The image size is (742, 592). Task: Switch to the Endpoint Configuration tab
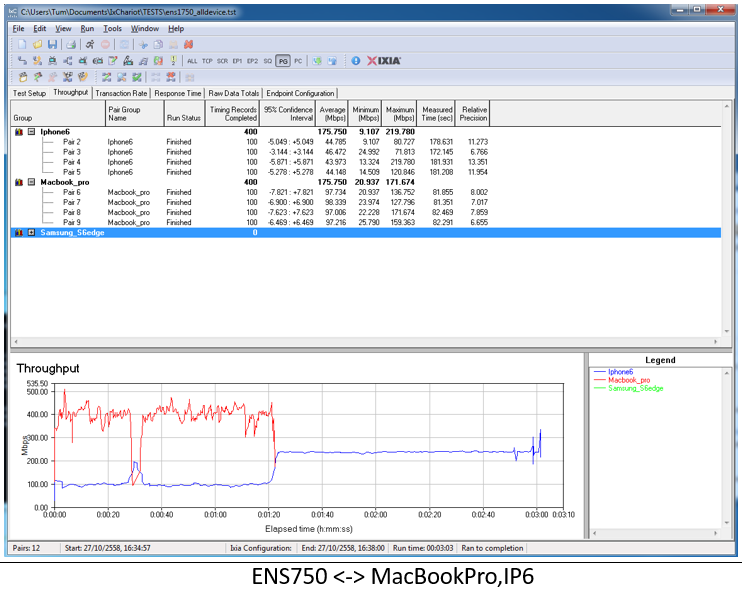pos(300,93)
